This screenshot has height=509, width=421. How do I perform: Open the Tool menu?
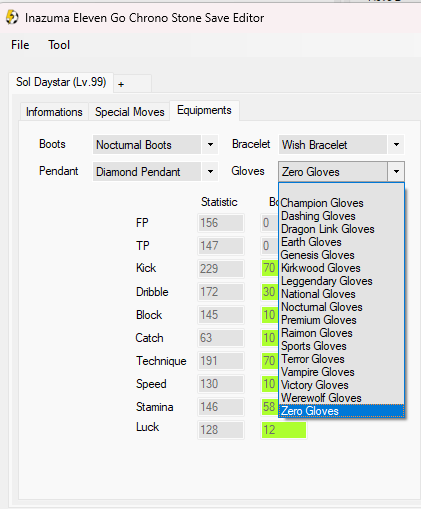59,45
